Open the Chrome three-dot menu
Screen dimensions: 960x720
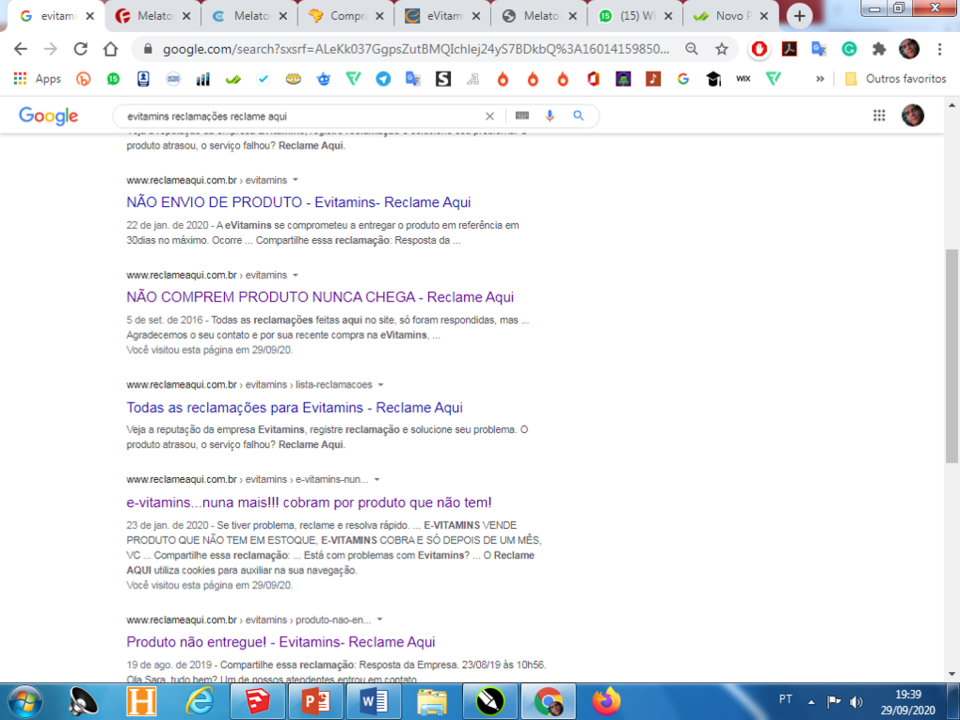940,50
